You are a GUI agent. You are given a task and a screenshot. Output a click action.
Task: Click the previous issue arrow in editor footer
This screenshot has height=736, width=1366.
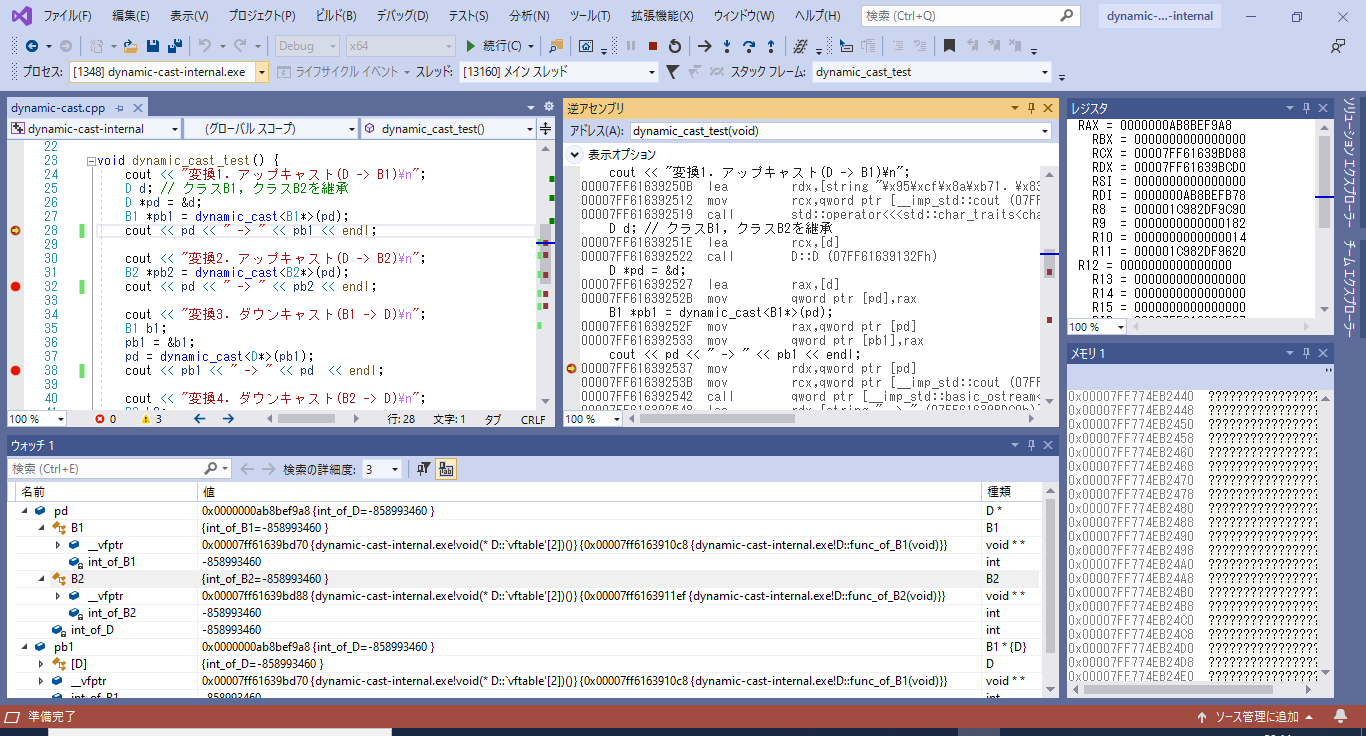pyautogui.click(x=199, y=419)
